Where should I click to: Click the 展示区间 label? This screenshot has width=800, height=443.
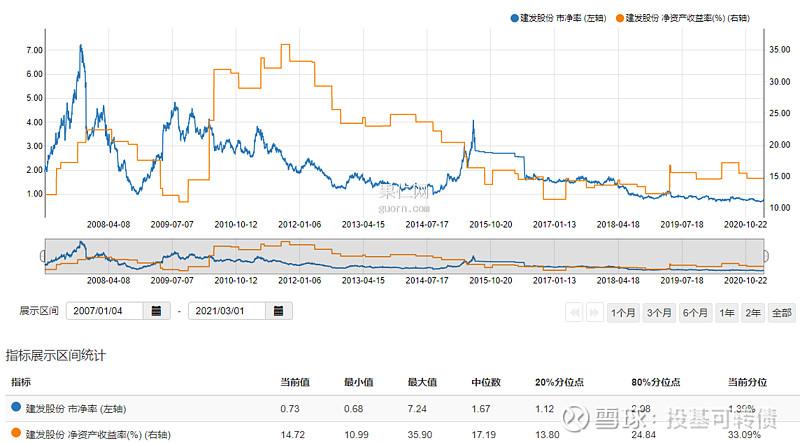tap(39, 310)
